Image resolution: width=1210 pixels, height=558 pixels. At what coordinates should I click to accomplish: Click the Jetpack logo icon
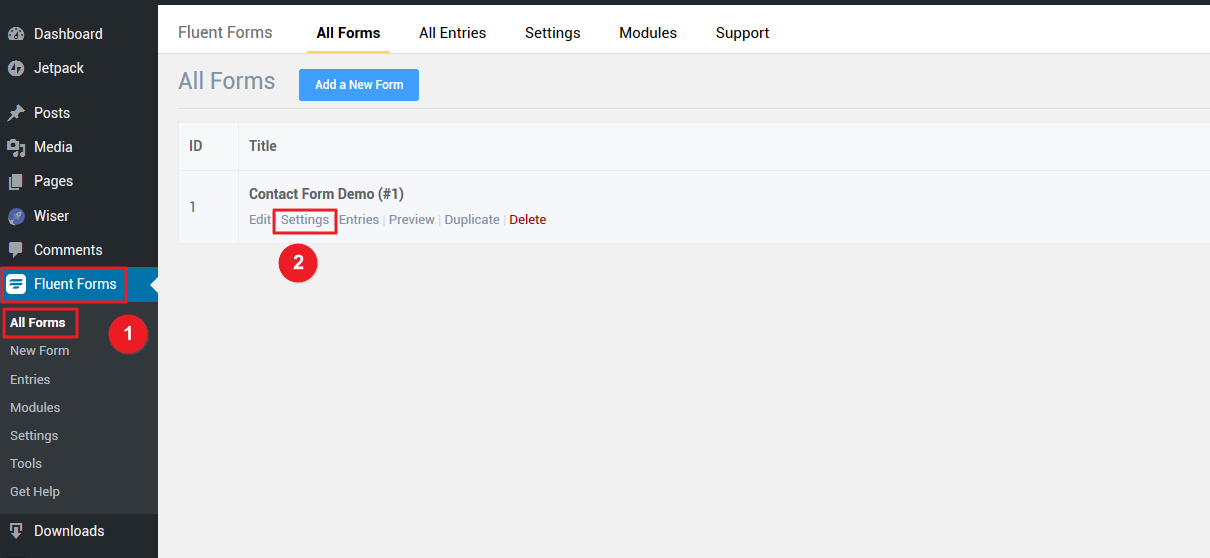pyautogui.click(x=16, y=68)
